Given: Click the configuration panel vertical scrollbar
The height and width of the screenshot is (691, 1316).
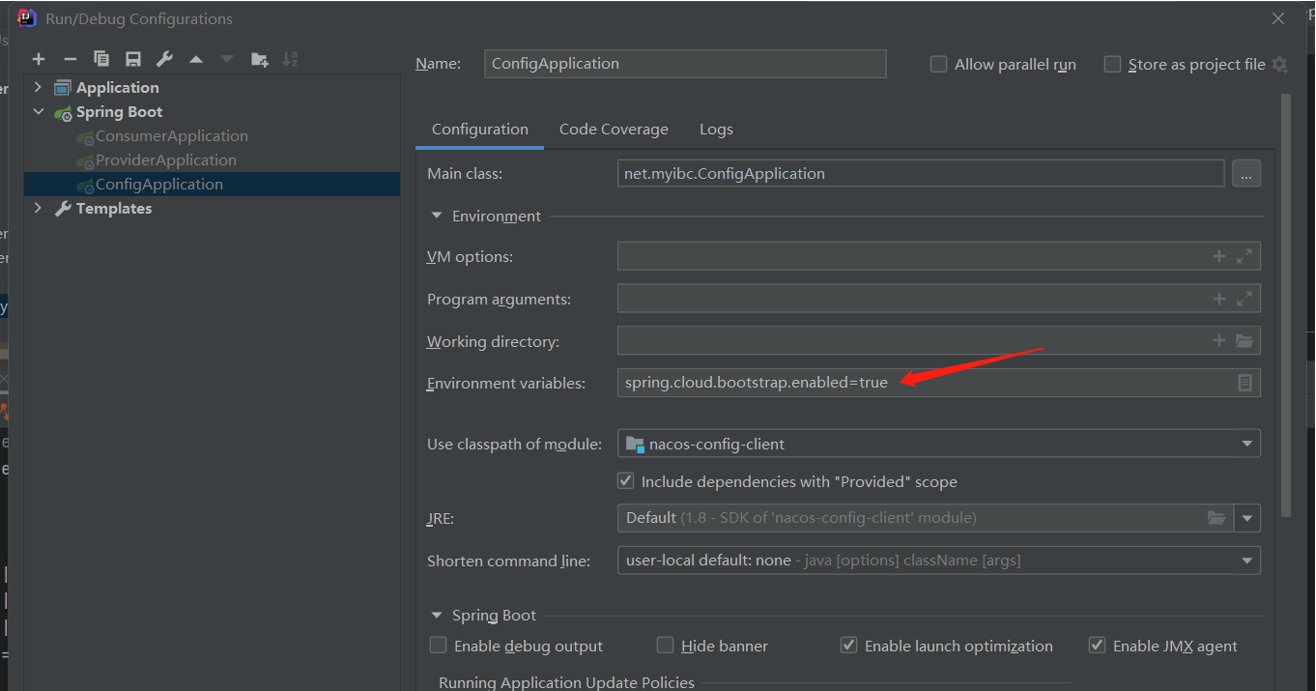Looking at the screenshot, I should (x=1287, y=306).
